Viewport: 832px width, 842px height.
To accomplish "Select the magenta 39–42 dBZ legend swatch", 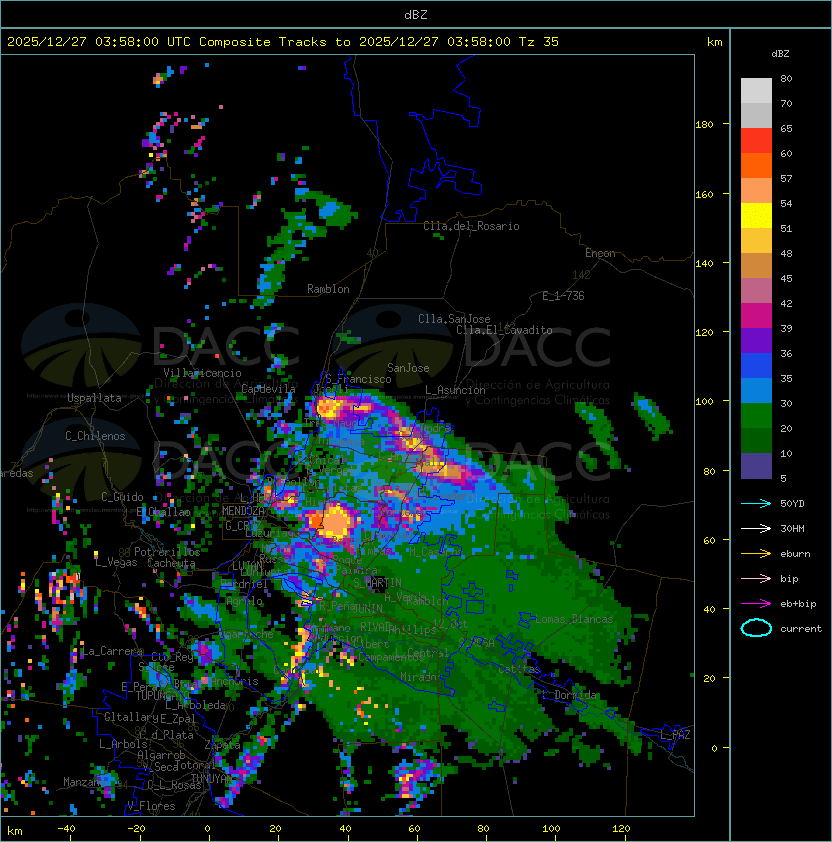I will click(756, 315).
